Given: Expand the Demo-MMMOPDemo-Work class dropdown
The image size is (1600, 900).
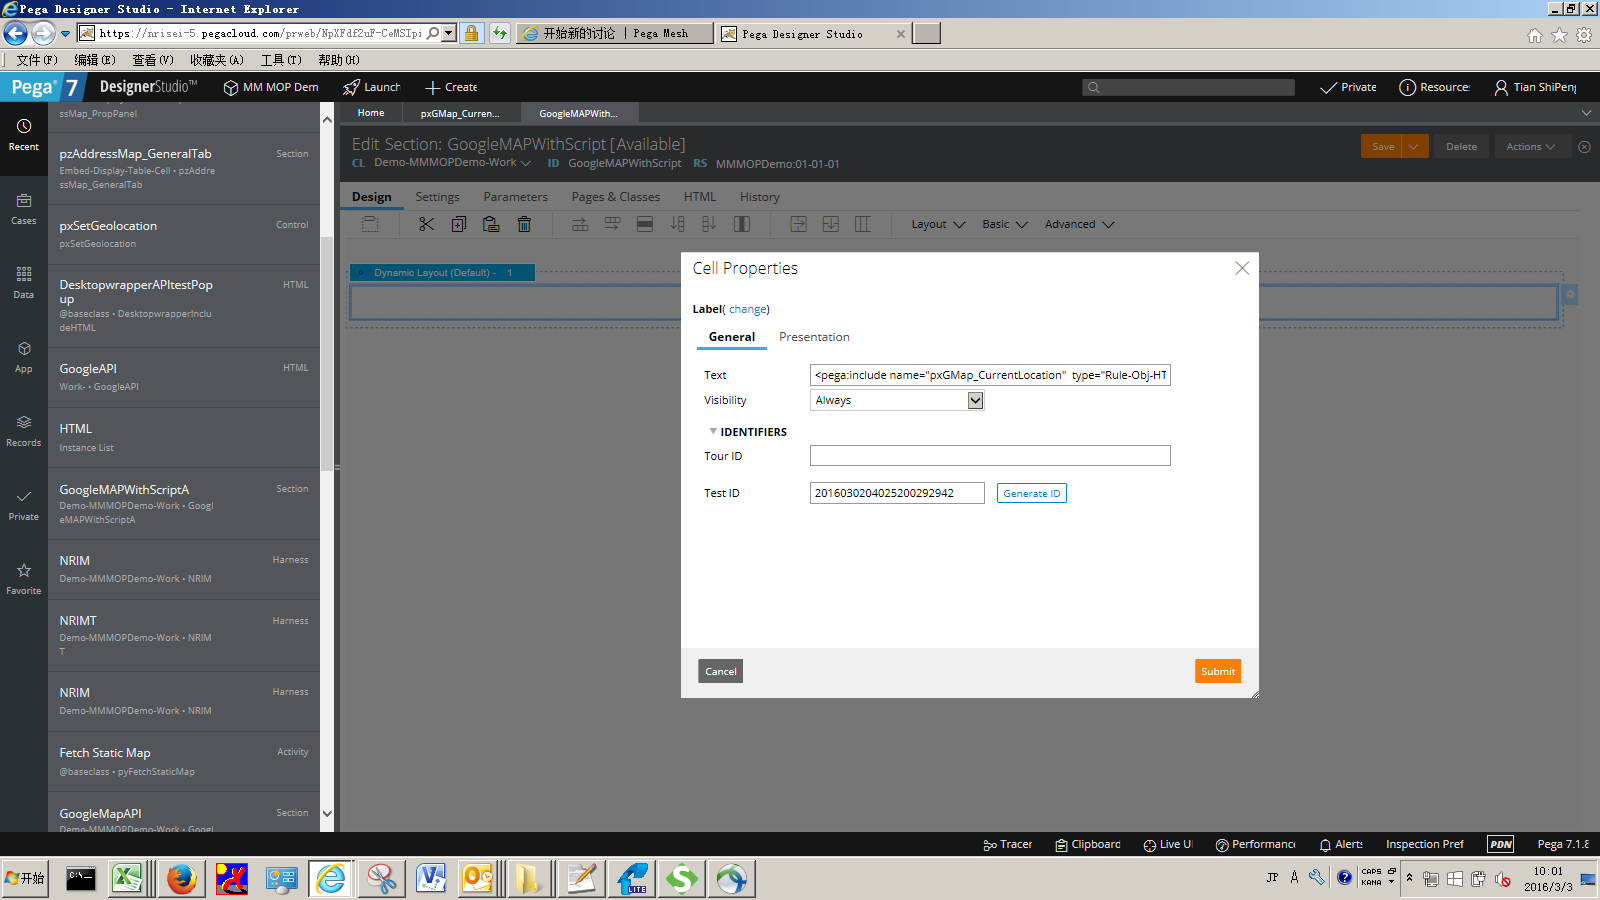Looking at the screenshot, I should pos(525,163).
